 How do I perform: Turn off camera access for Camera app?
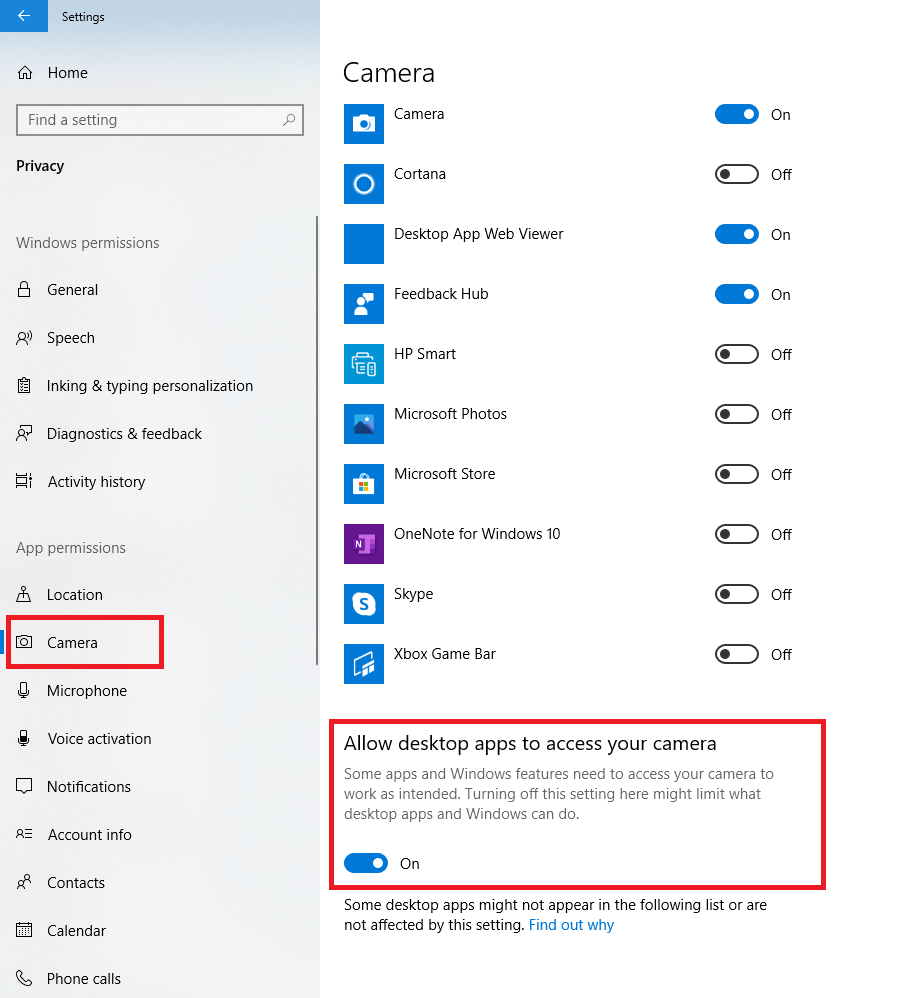737,114
